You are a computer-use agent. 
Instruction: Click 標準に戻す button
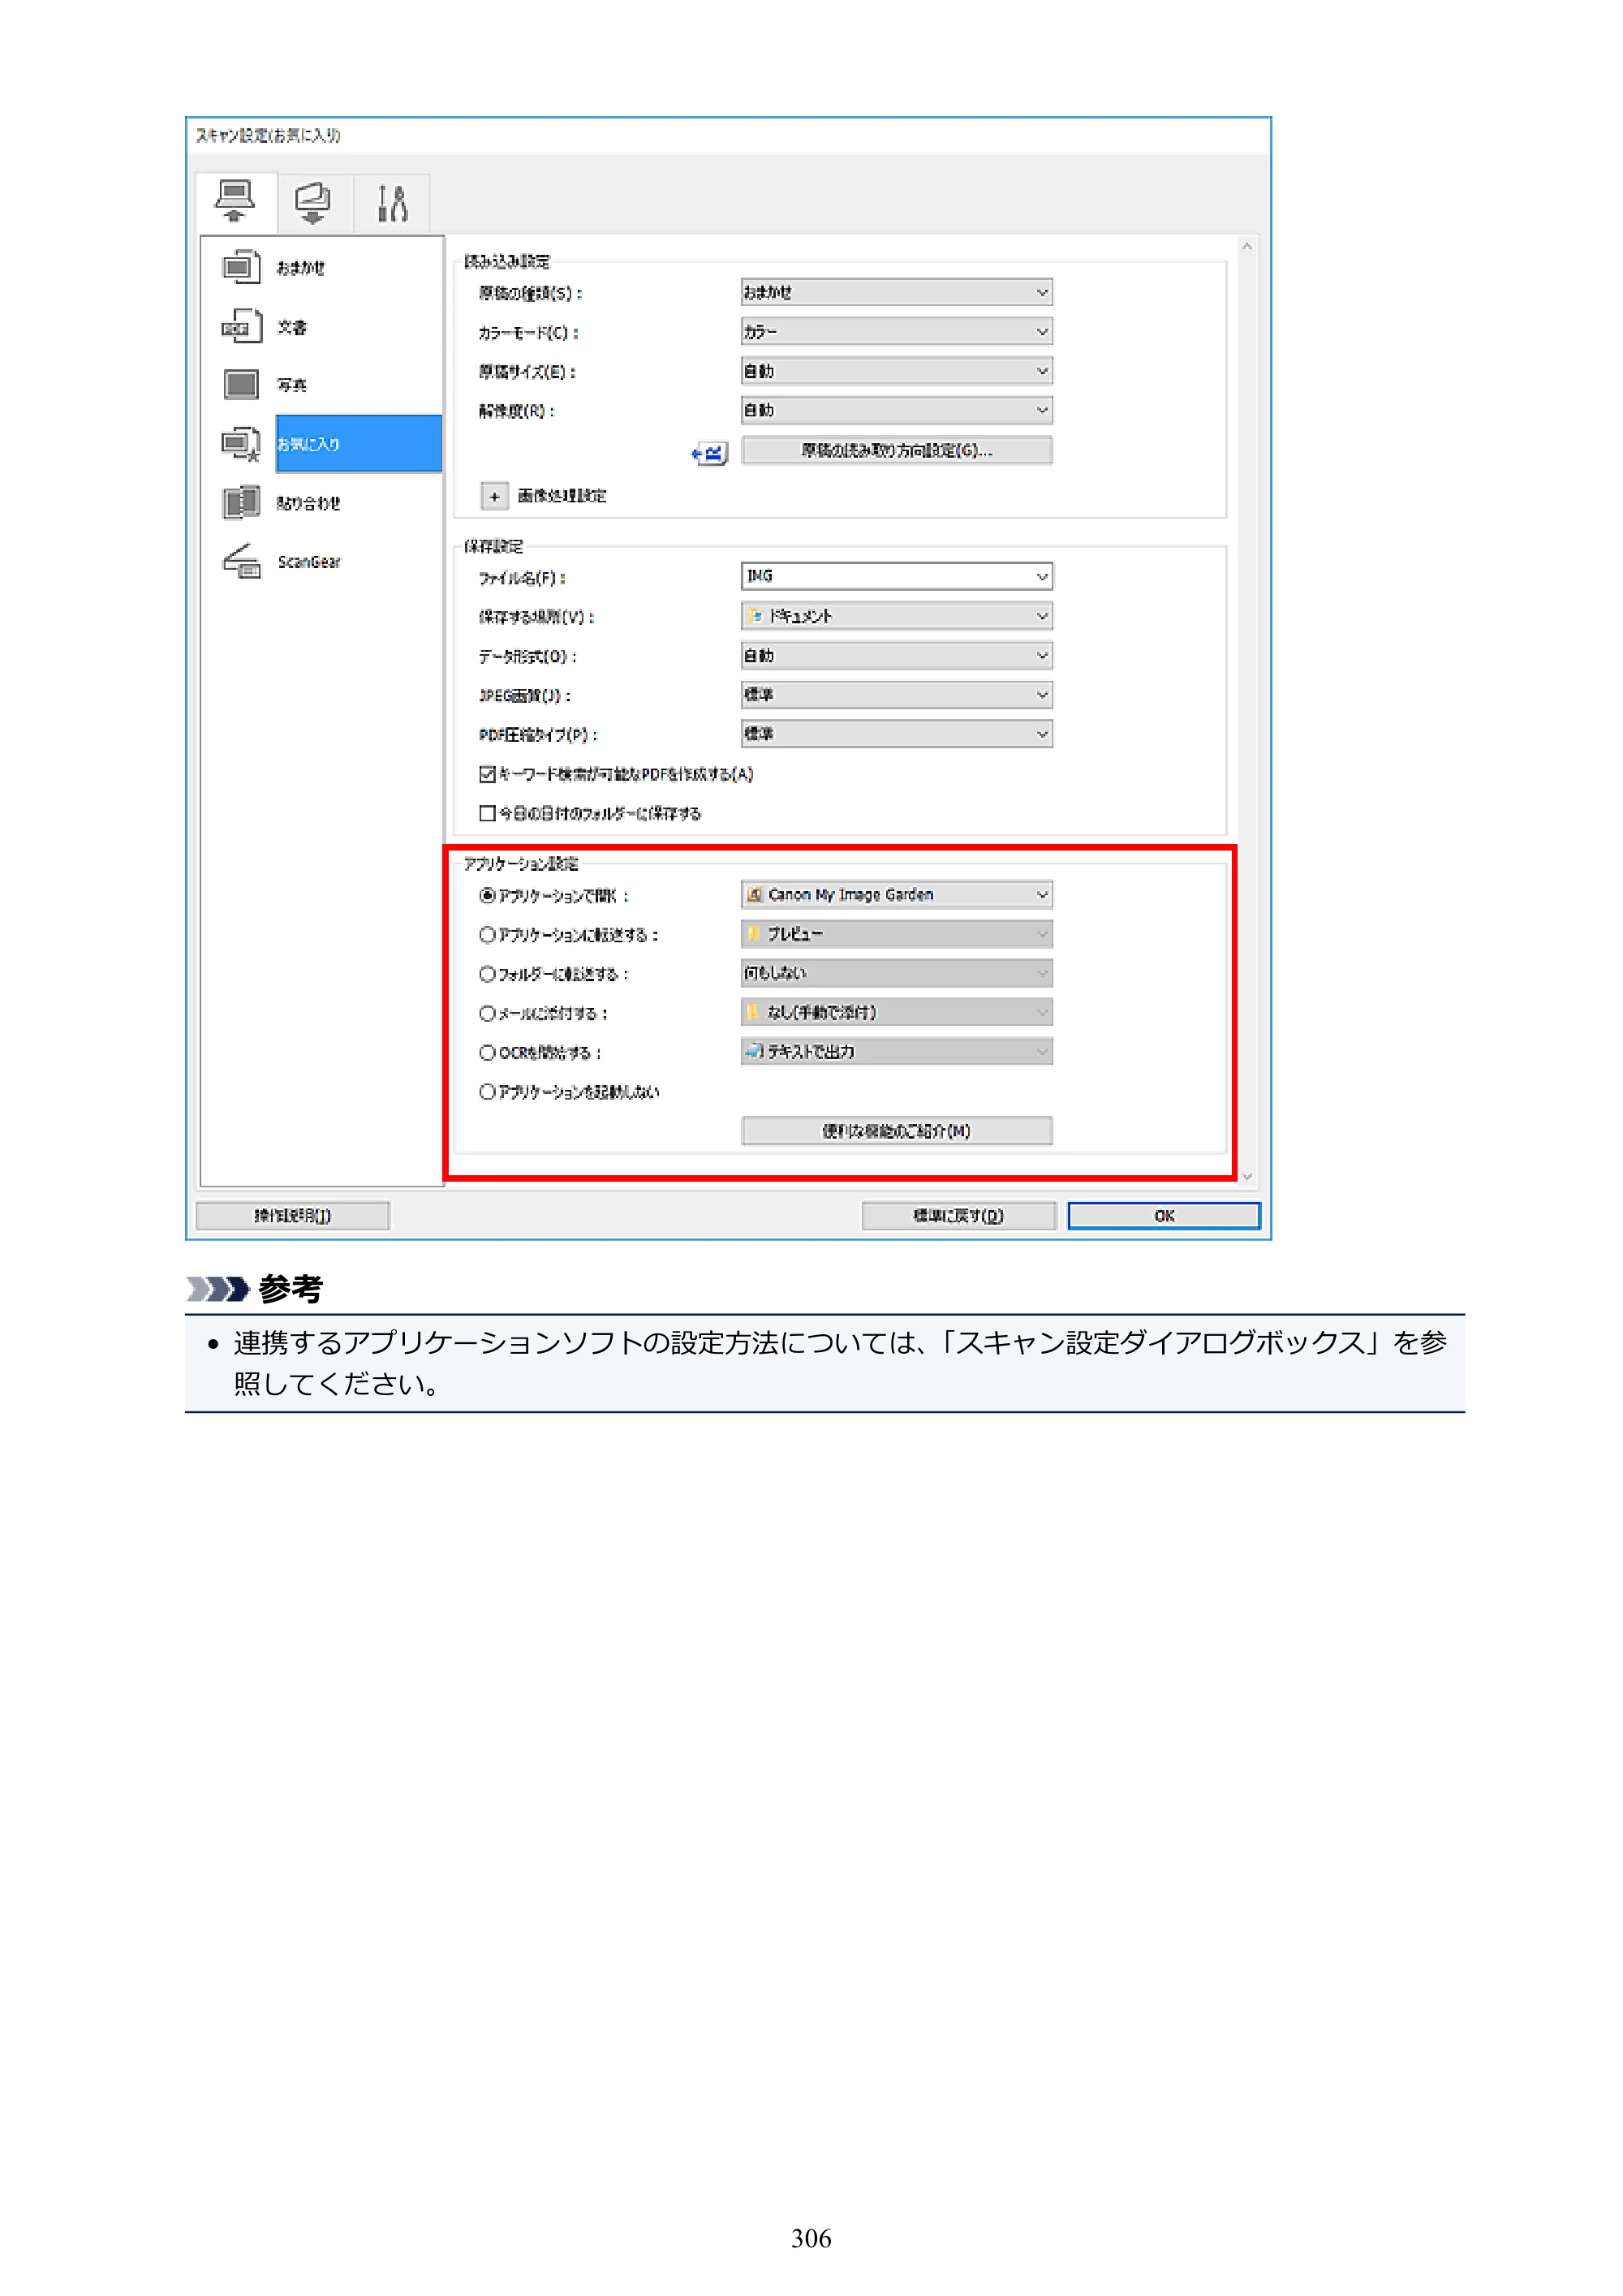click(x=958, y=1216)
